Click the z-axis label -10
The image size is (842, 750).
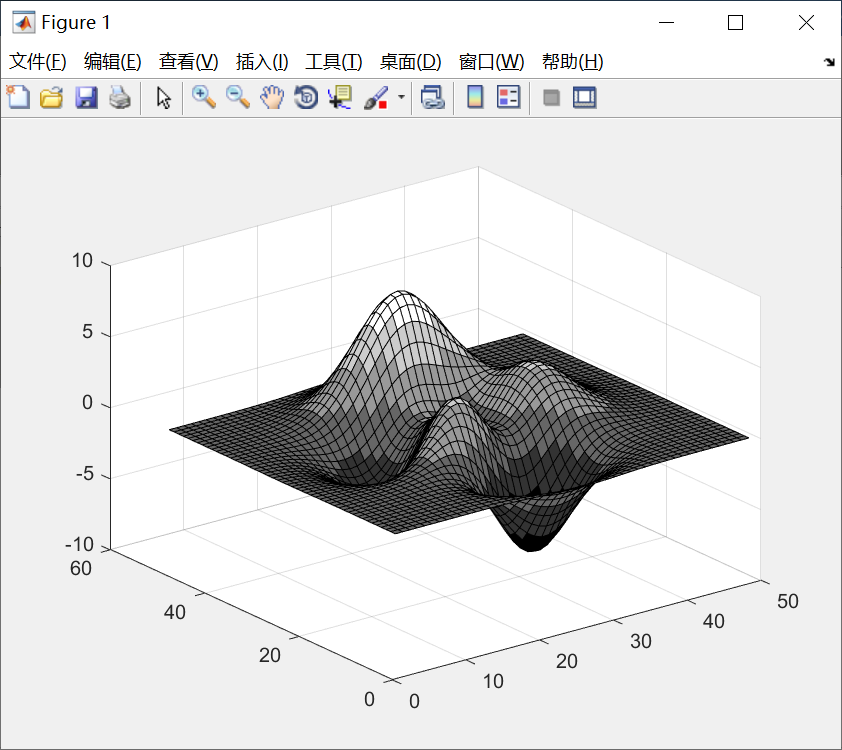point(79,545)
